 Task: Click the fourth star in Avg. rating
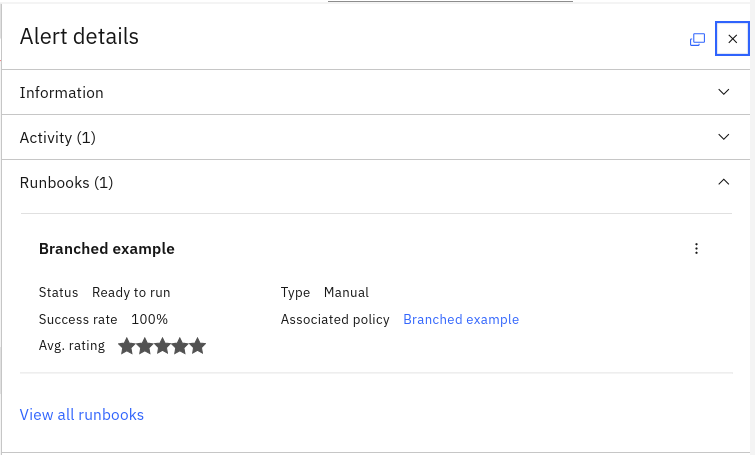(180, 346)
